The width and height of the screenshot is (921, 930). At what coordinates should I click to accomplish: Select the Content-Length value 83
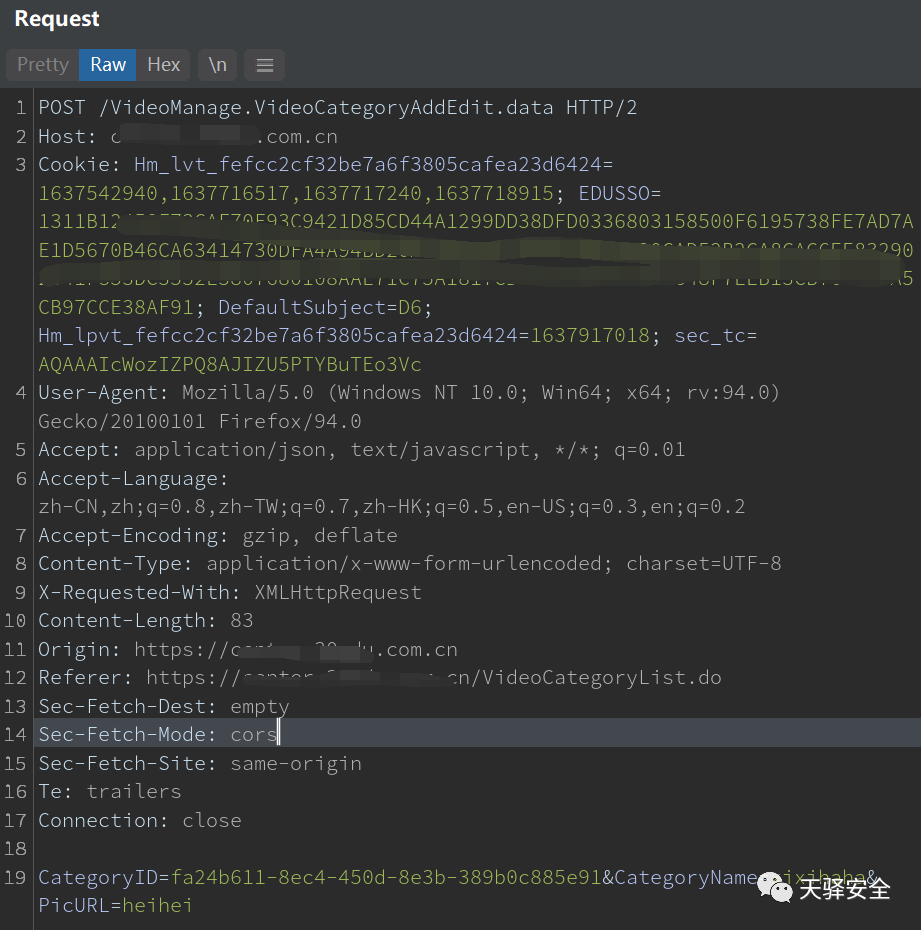(241, 621)
